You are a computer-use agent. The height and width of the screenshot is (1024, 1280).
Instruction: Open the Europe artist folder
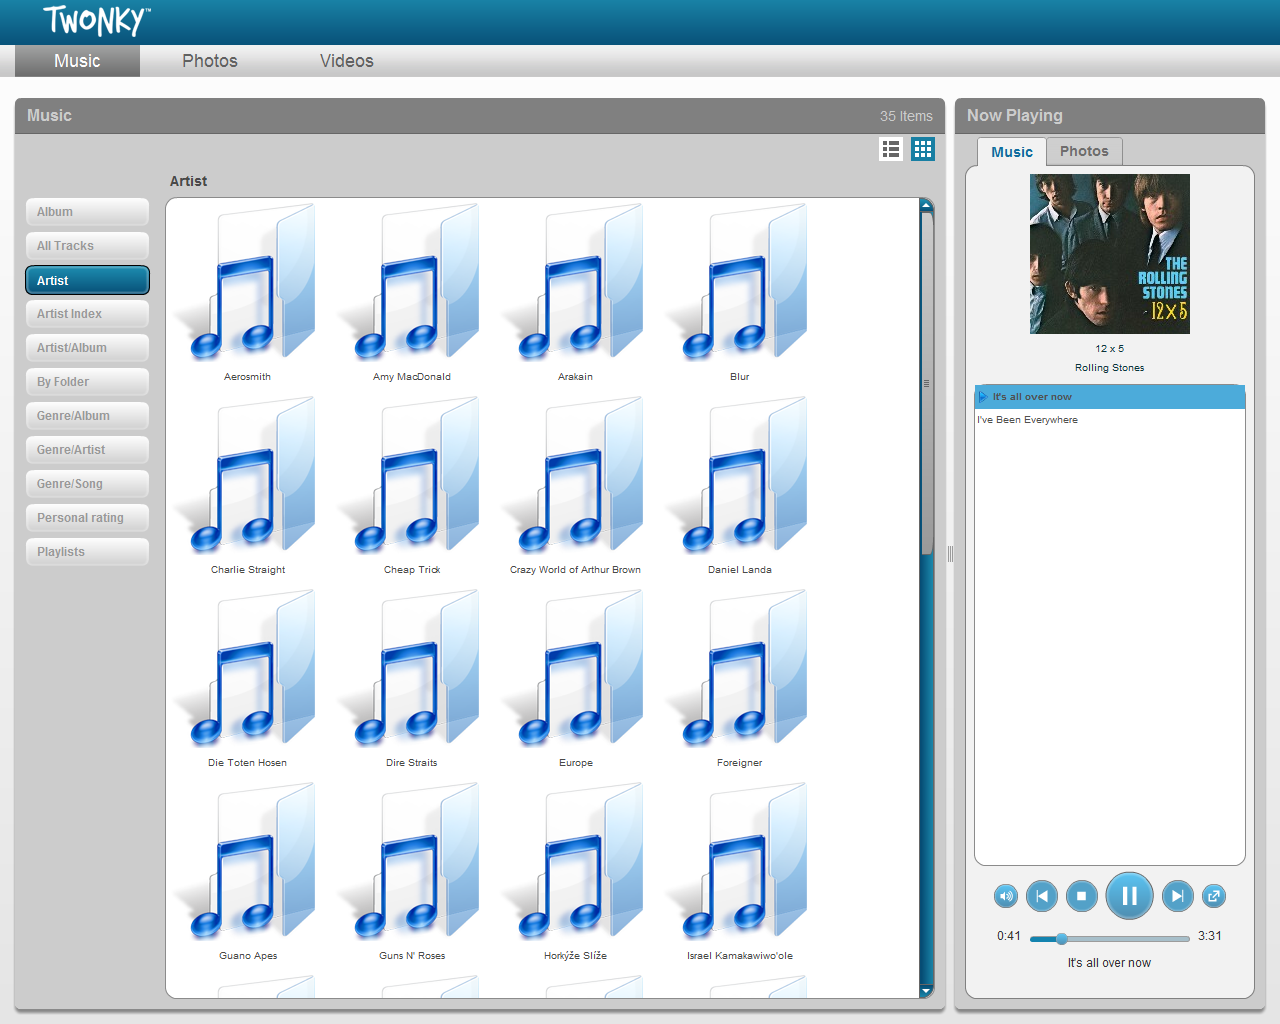click(x=576, y=678)
